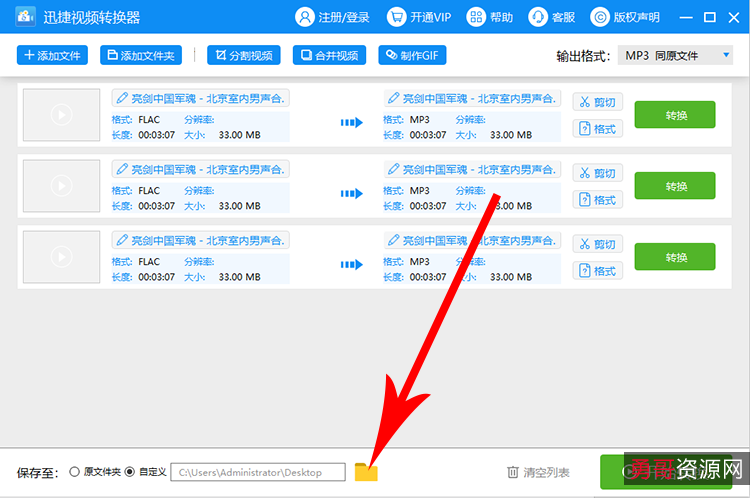The height and width of the screenshot is (498, 750).
Task: Click the second row's conversion arrow icon
Action: [x=352, y=193]
